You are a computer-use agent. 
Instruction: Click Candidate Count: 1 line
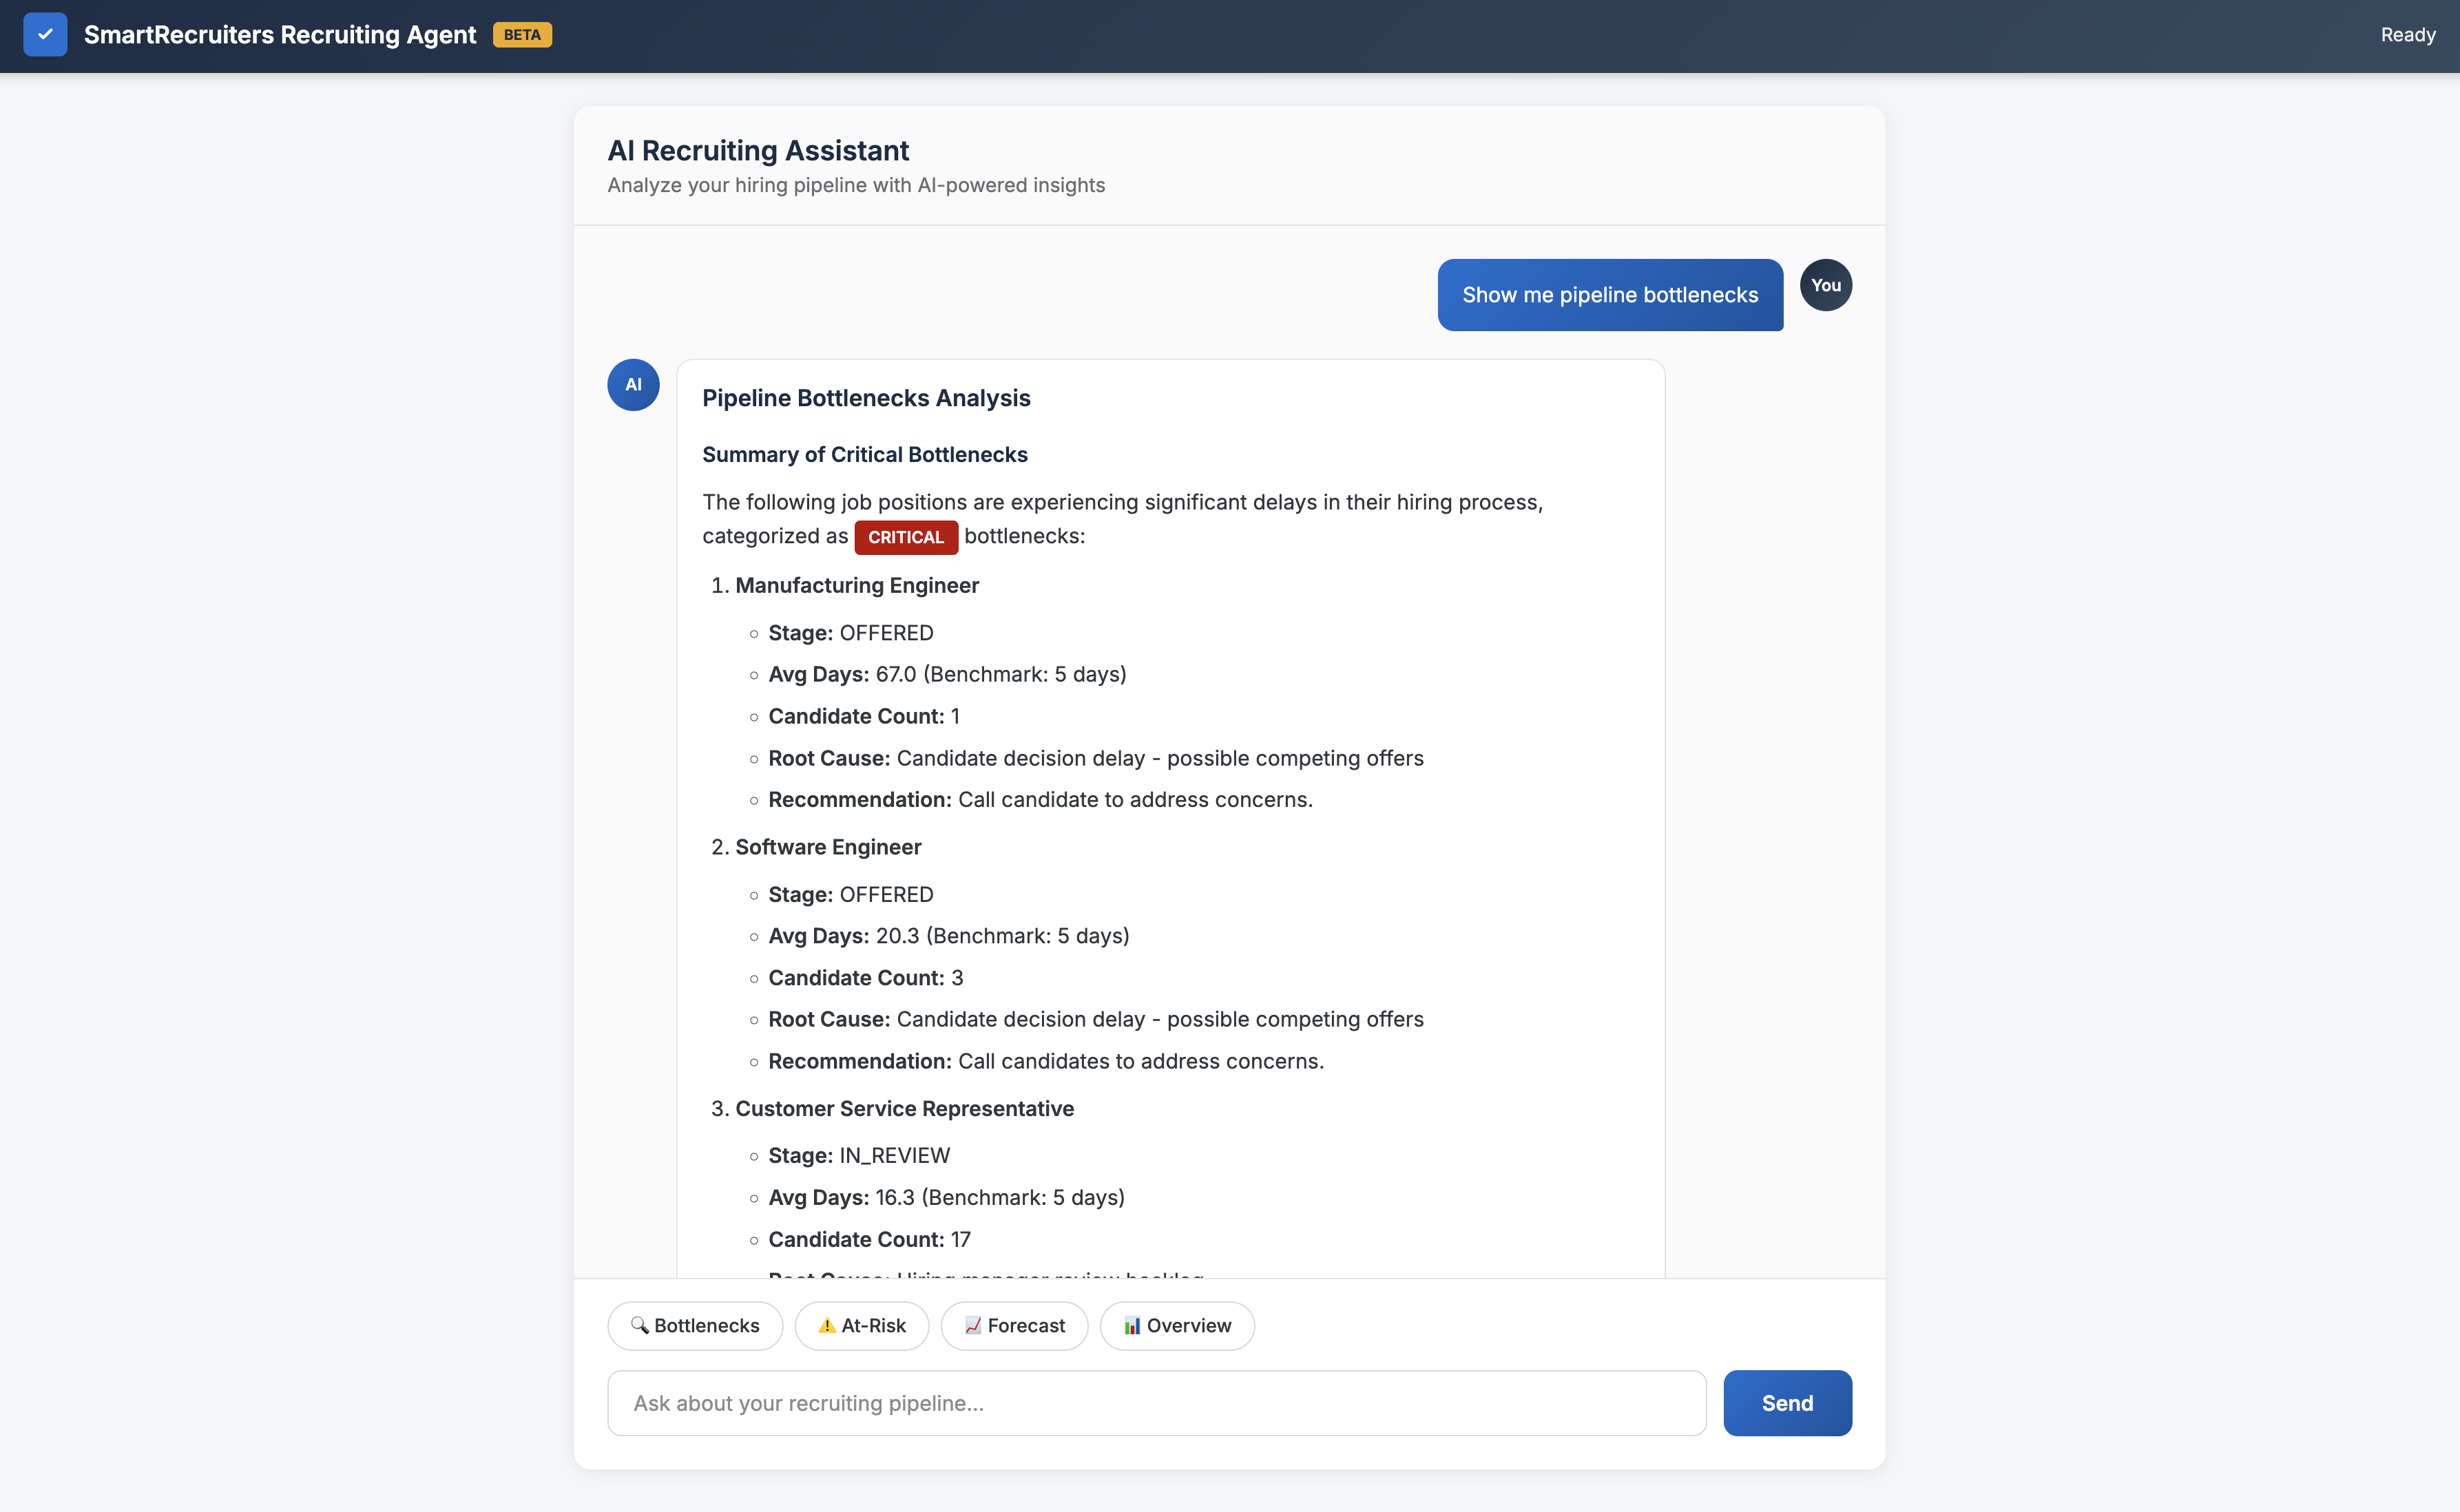click(x=864, y=716)
